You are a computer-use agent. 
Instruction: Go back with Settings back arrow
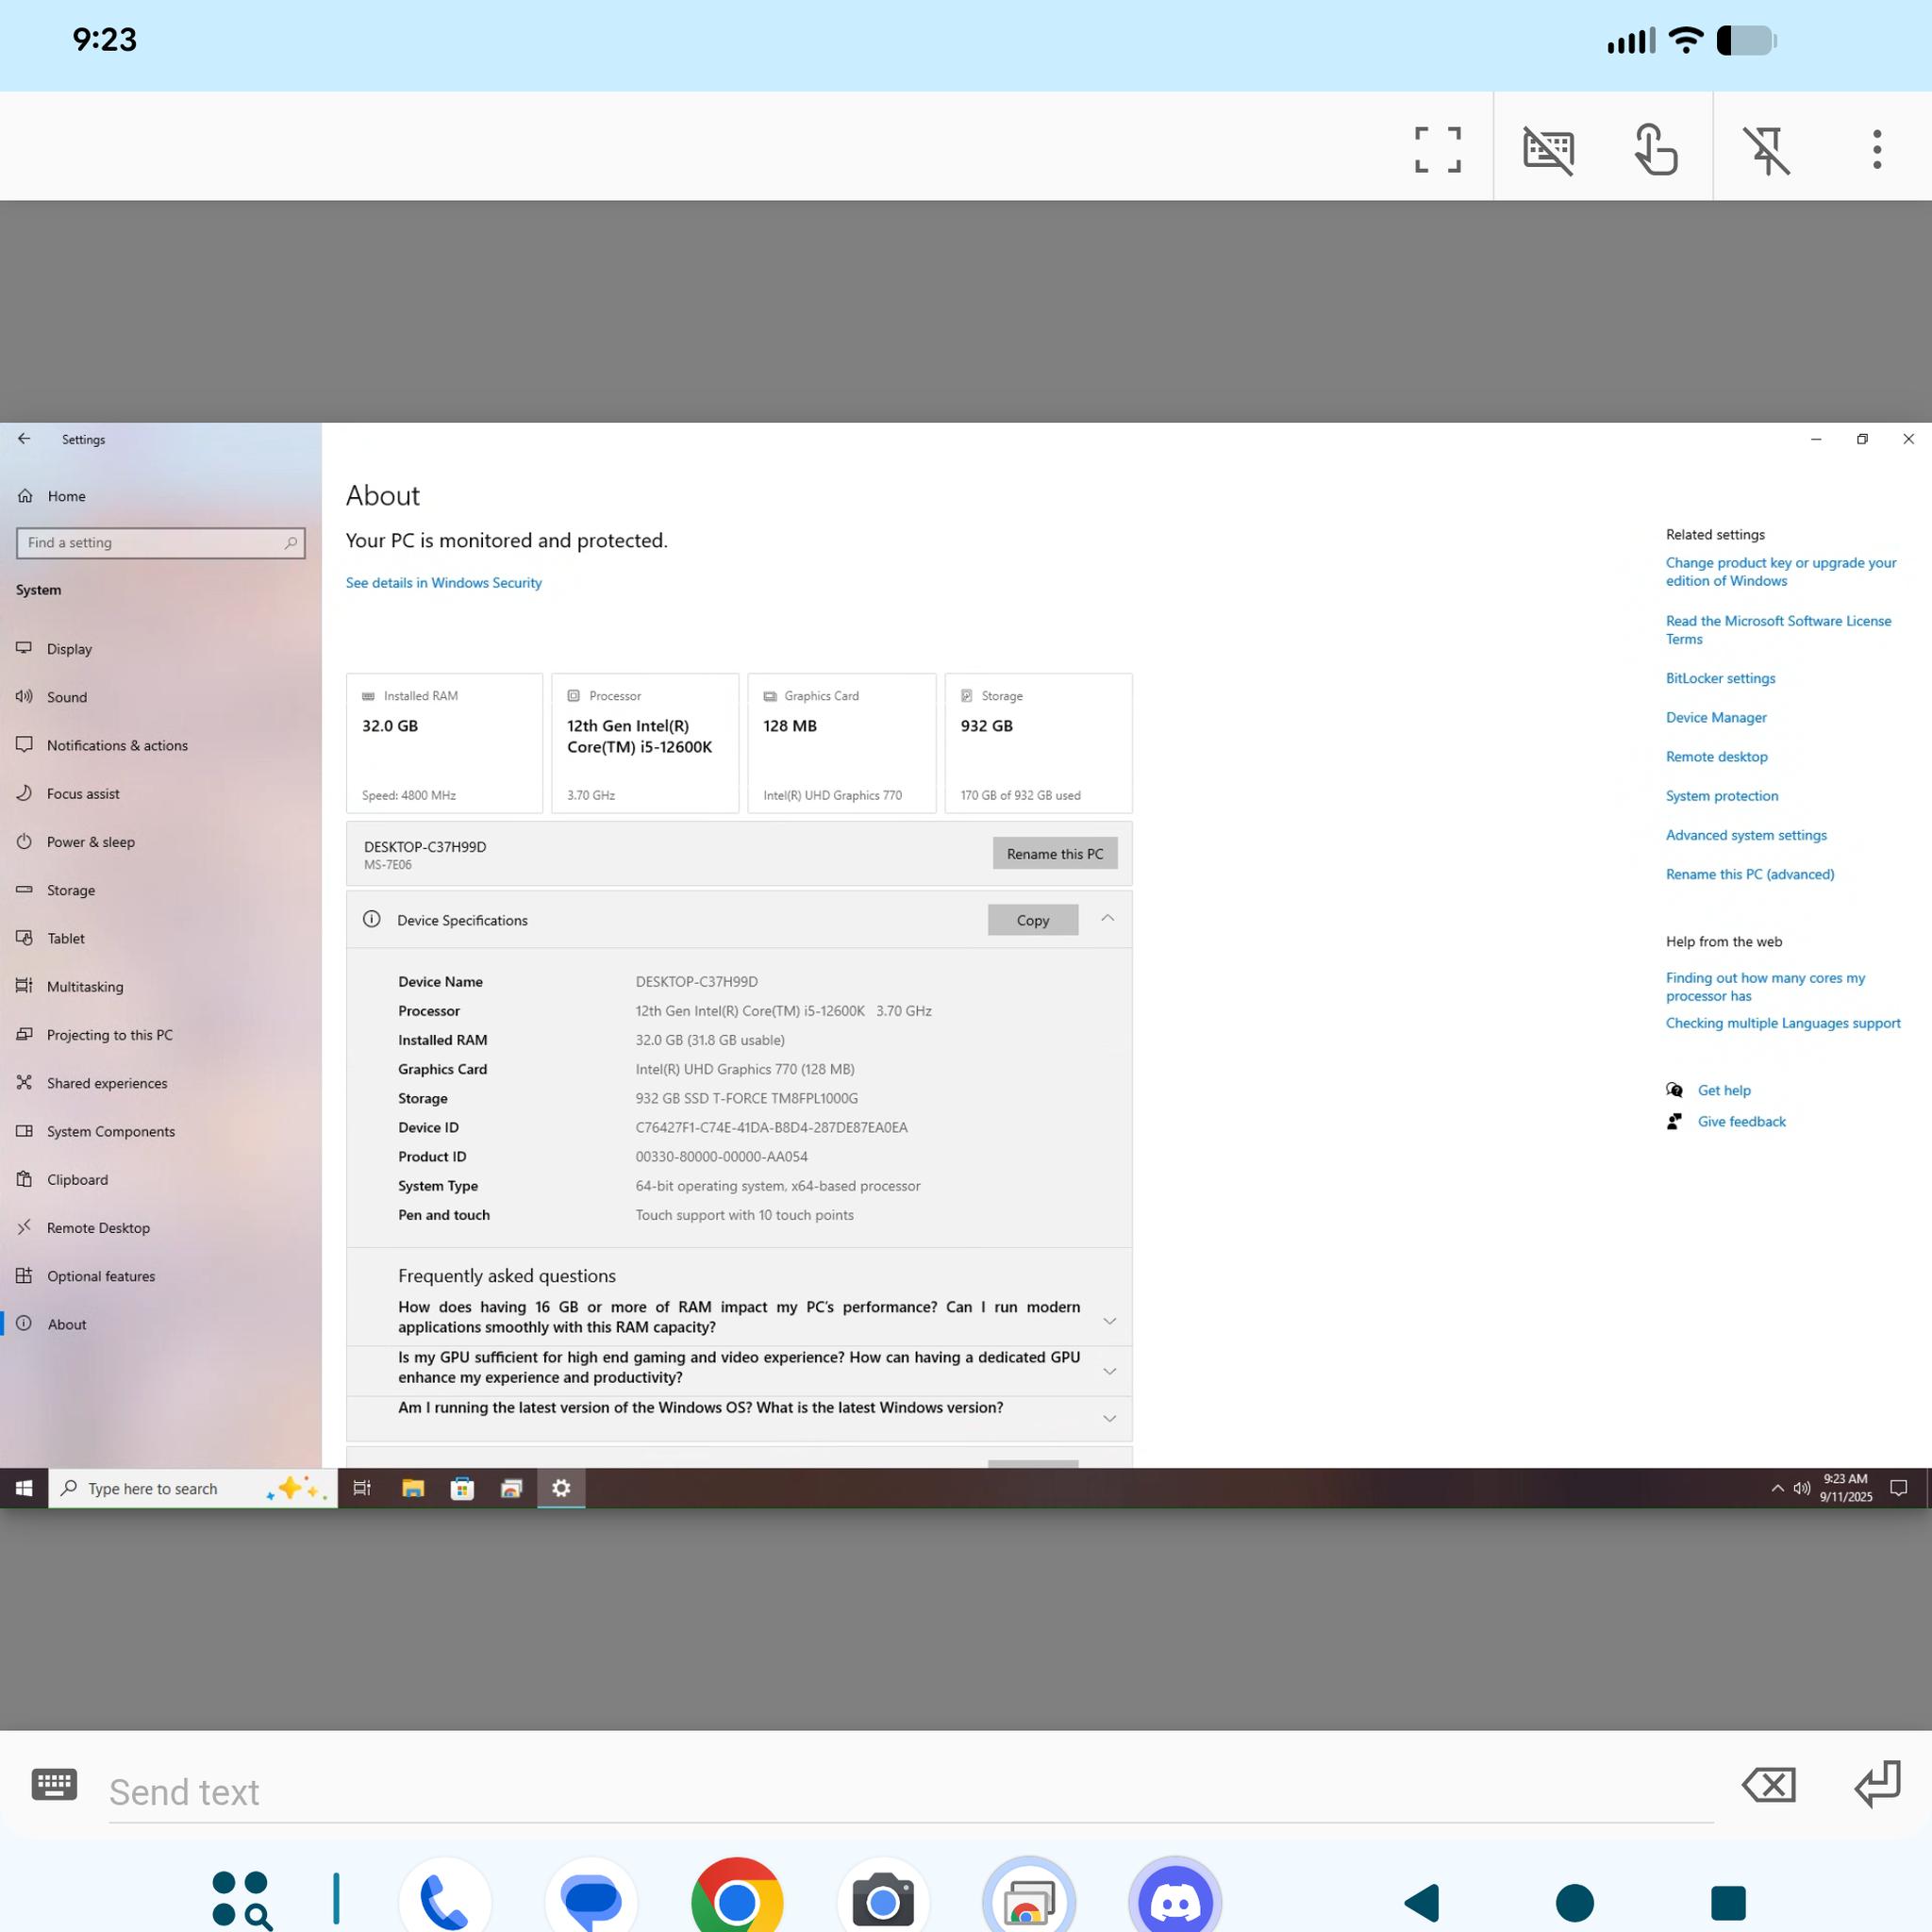point(24,439)
